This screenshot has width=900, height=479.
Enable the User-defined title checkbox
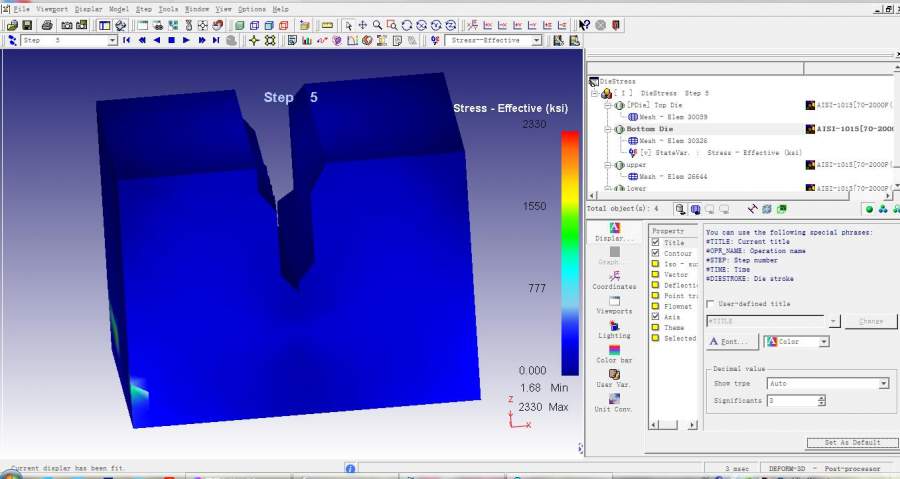click(x=711, y=304)
